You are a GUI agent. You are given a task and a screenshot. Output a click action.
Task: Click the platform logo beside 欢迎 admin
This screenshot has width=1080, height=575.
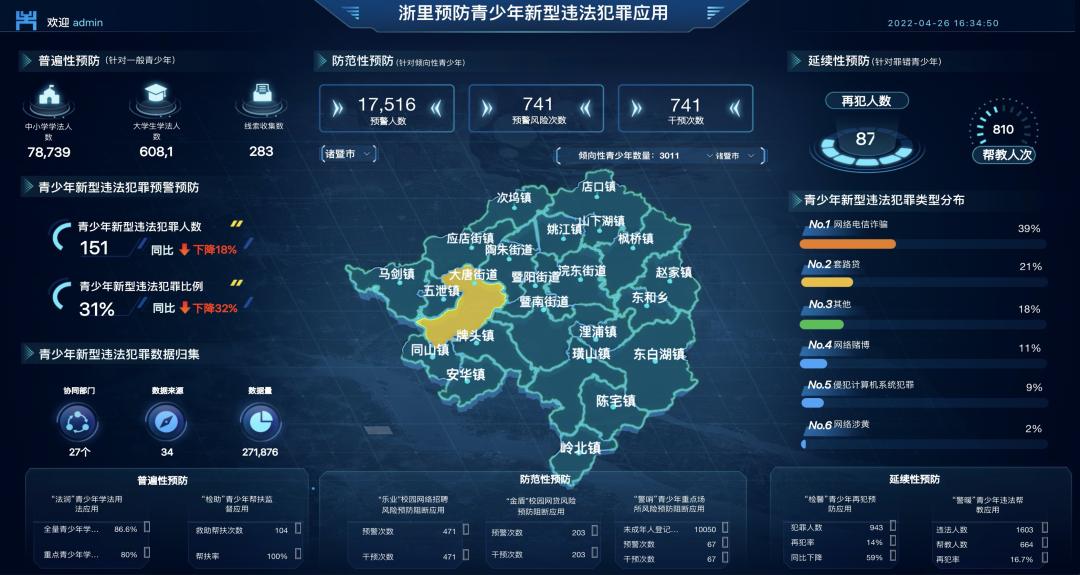point(26,21)
